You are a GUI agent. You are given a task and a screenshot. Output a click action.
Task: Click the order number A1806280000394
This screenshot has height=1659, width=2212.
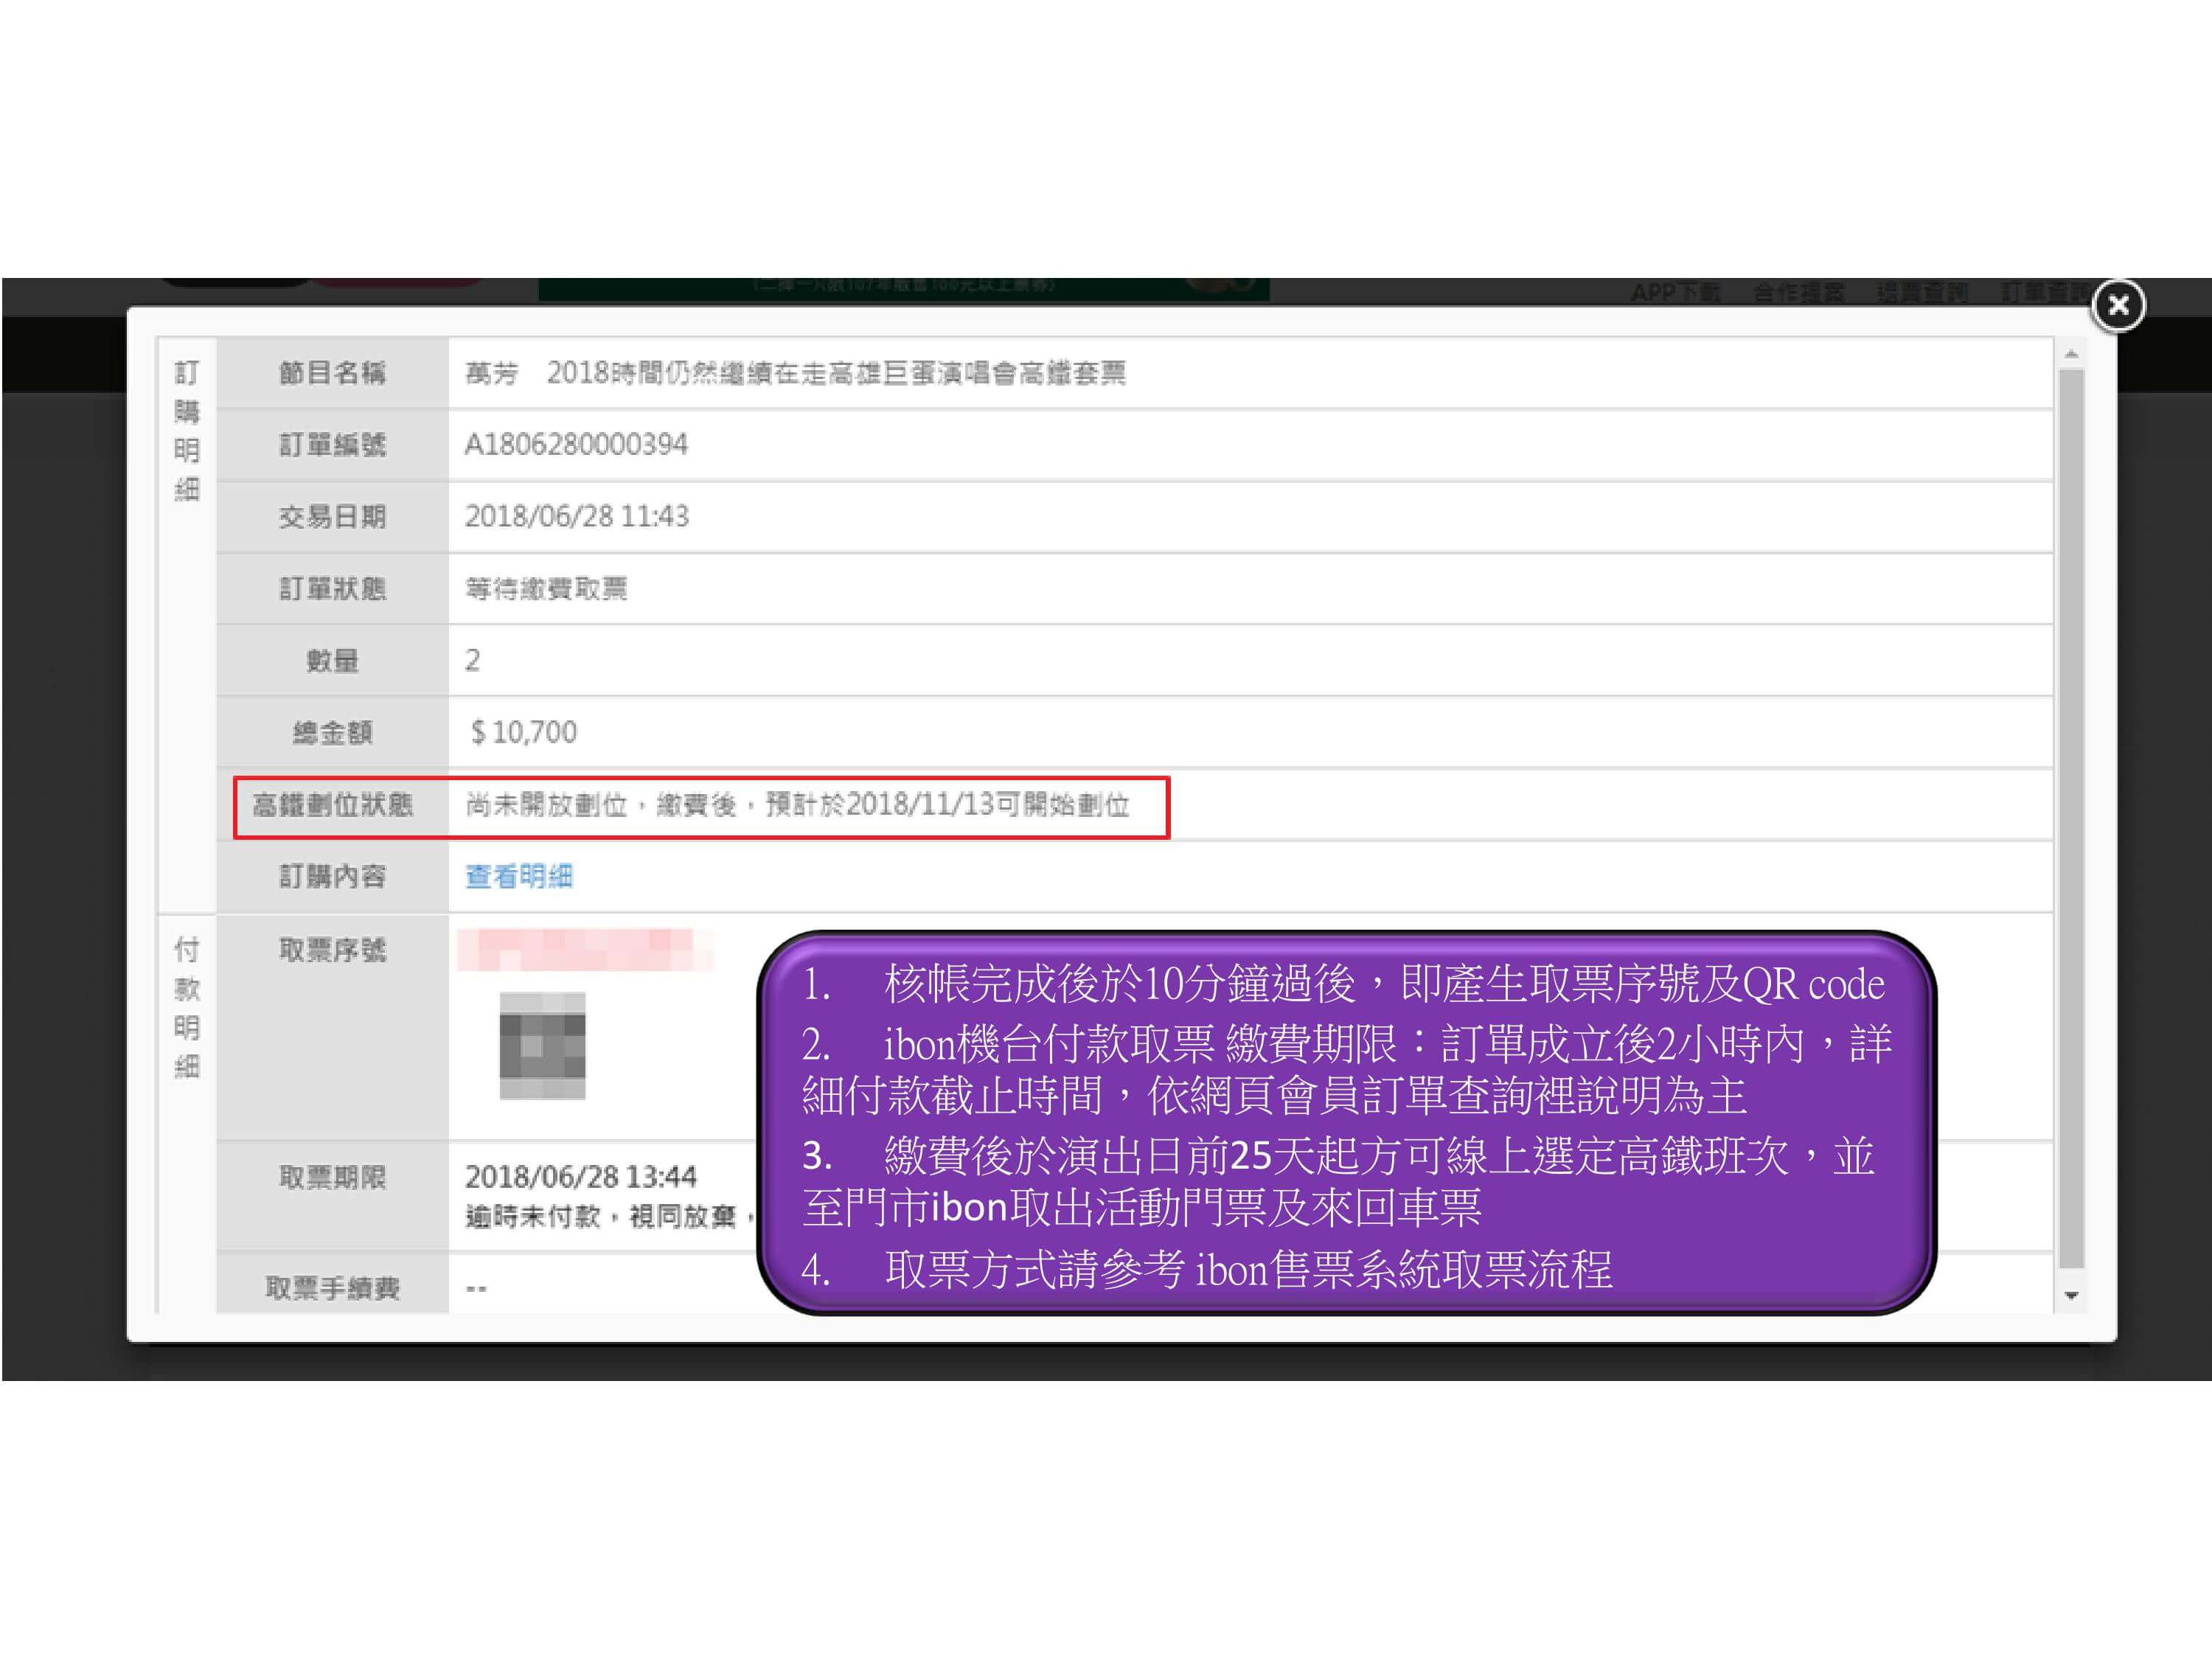point(576,444)
